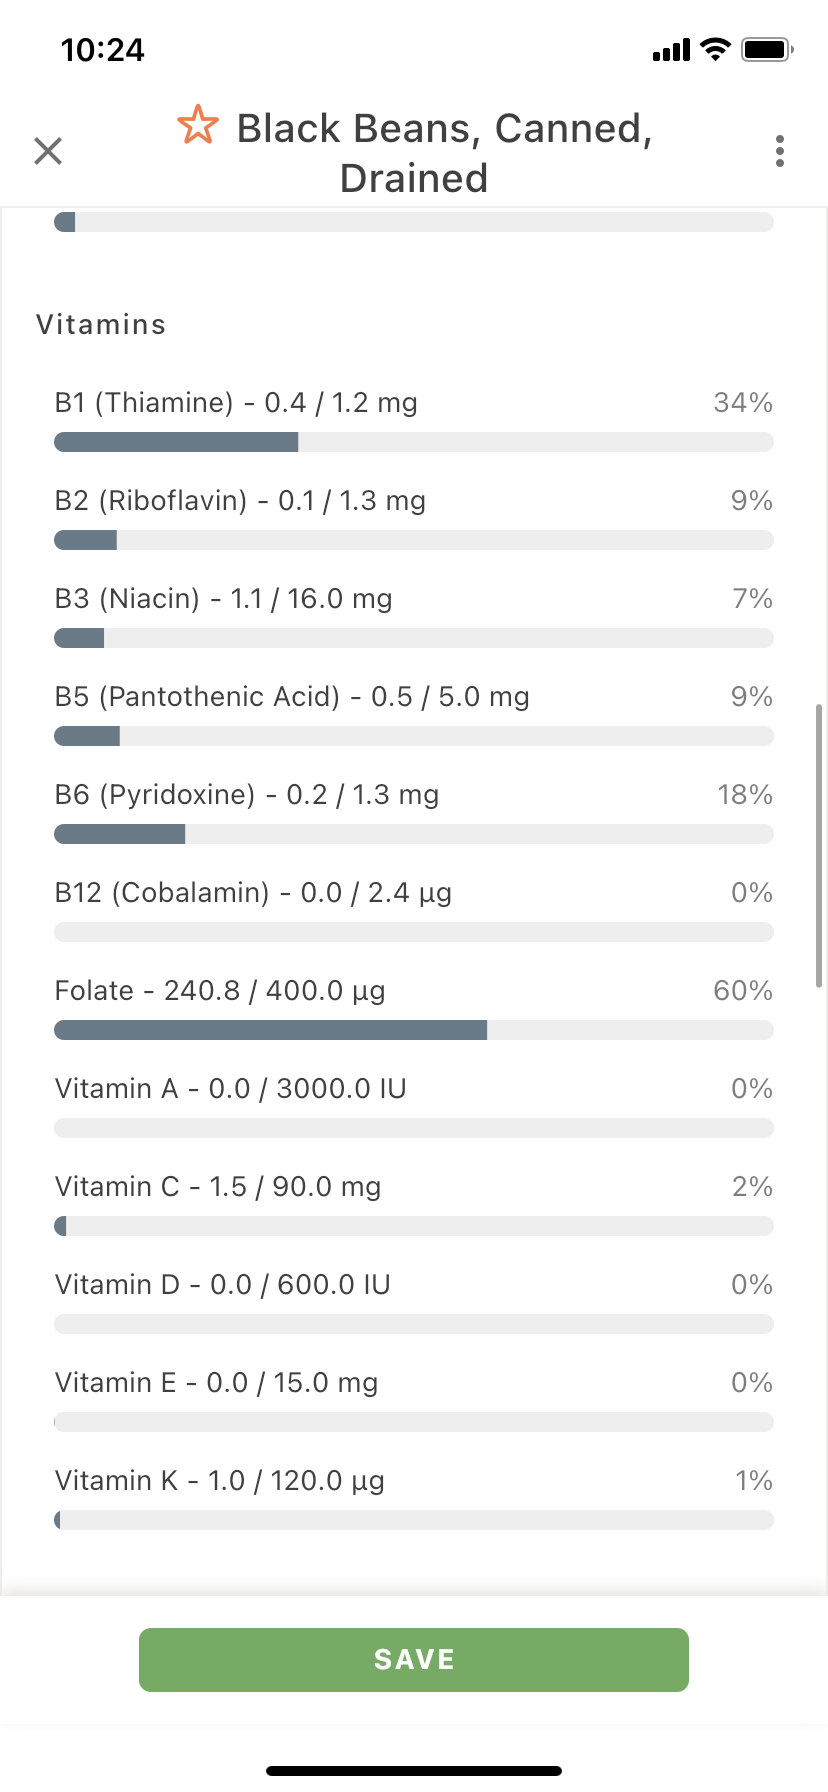Screen dimensions: 828x1792
Task: Save the black beans entry
Action: (x=414, y=1660)
